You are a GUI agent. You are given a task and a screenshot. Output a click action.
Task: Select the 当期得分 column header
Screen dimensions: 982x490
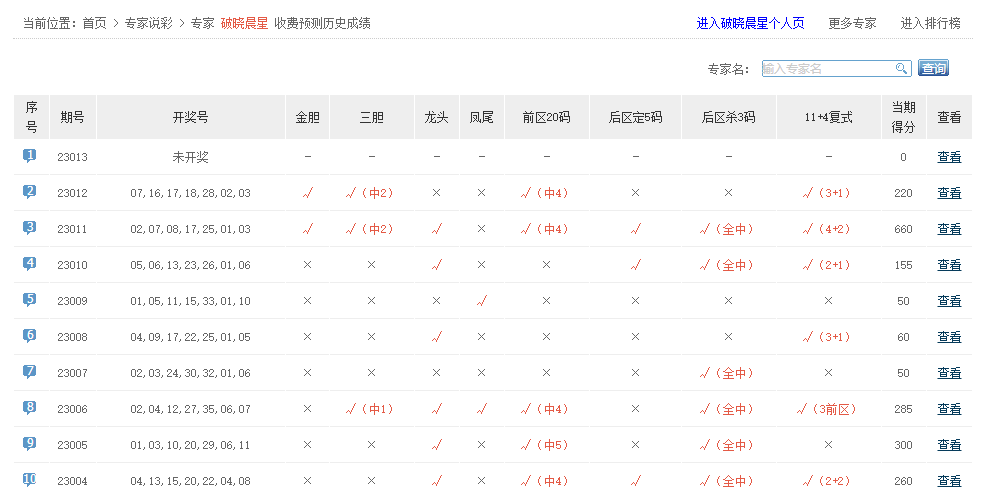tap(903, 117)
